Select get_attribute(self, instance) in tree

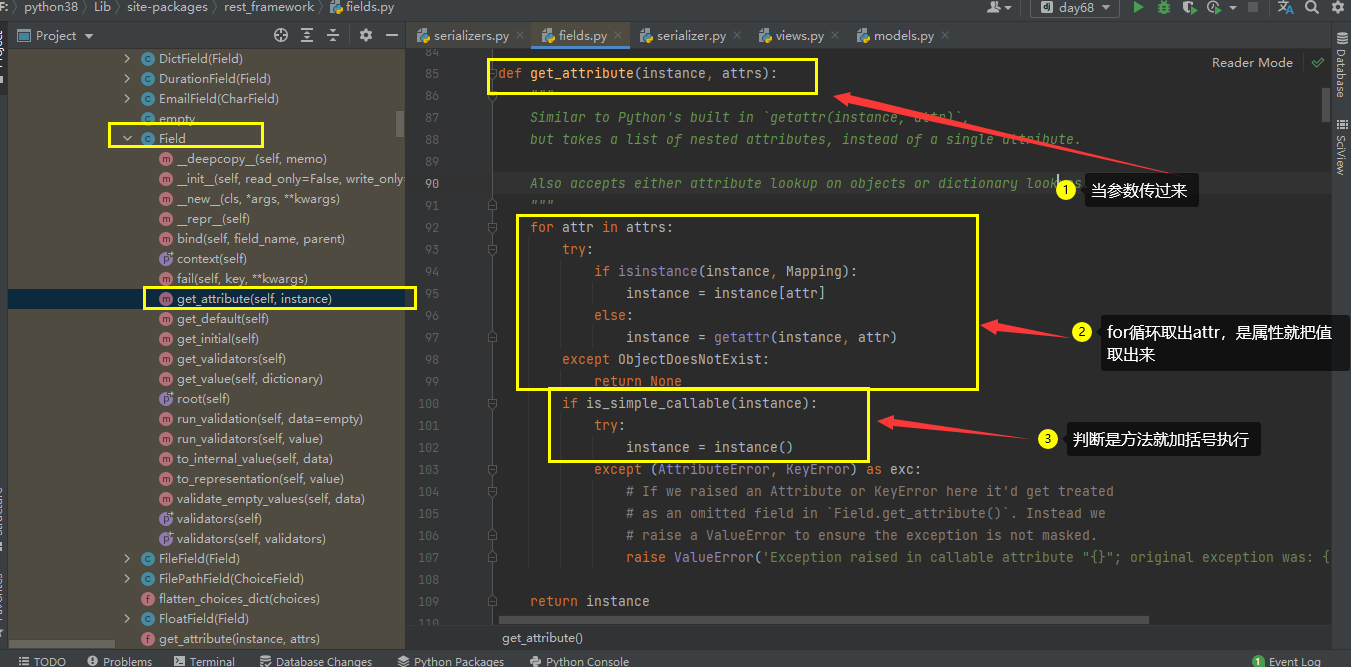[x=254, y=299]
